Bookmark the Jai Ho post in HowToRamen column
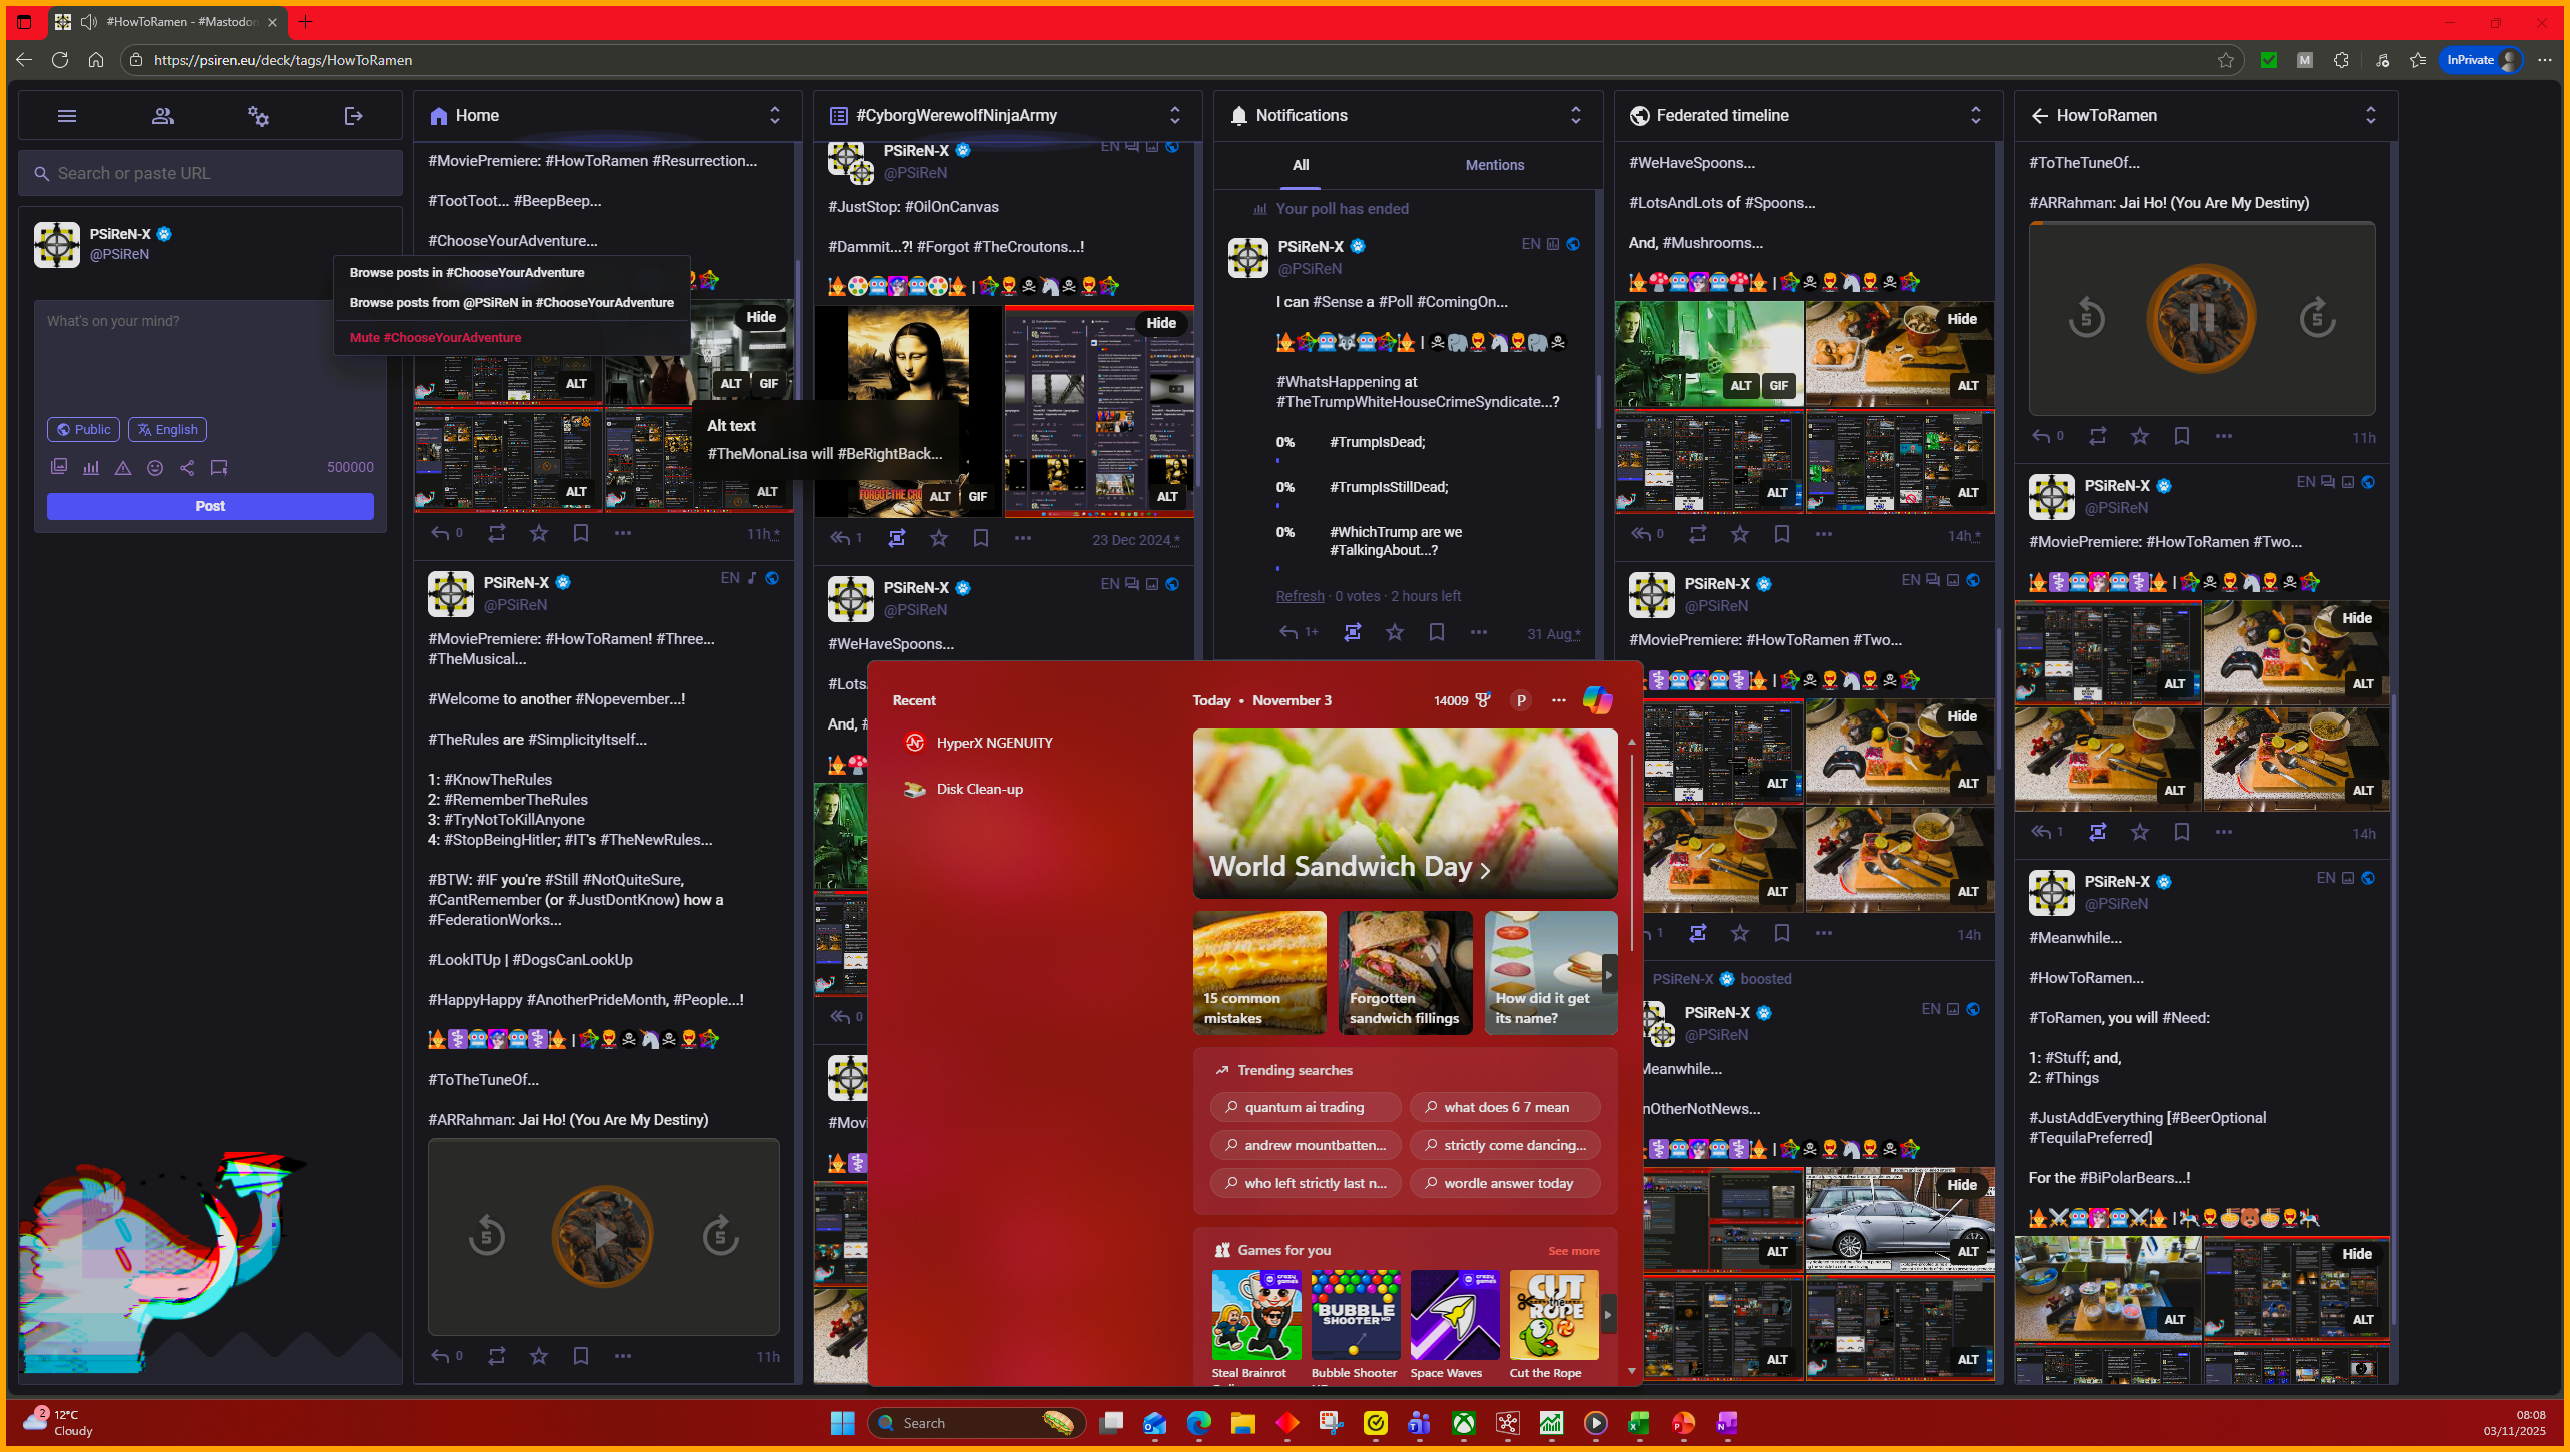2570x1452 pixels. [2181, 436]
